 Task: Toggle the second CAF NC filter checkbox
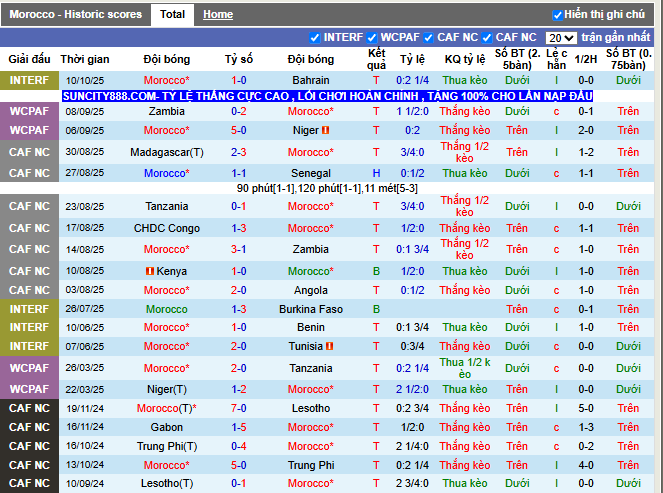pos(487,38)
